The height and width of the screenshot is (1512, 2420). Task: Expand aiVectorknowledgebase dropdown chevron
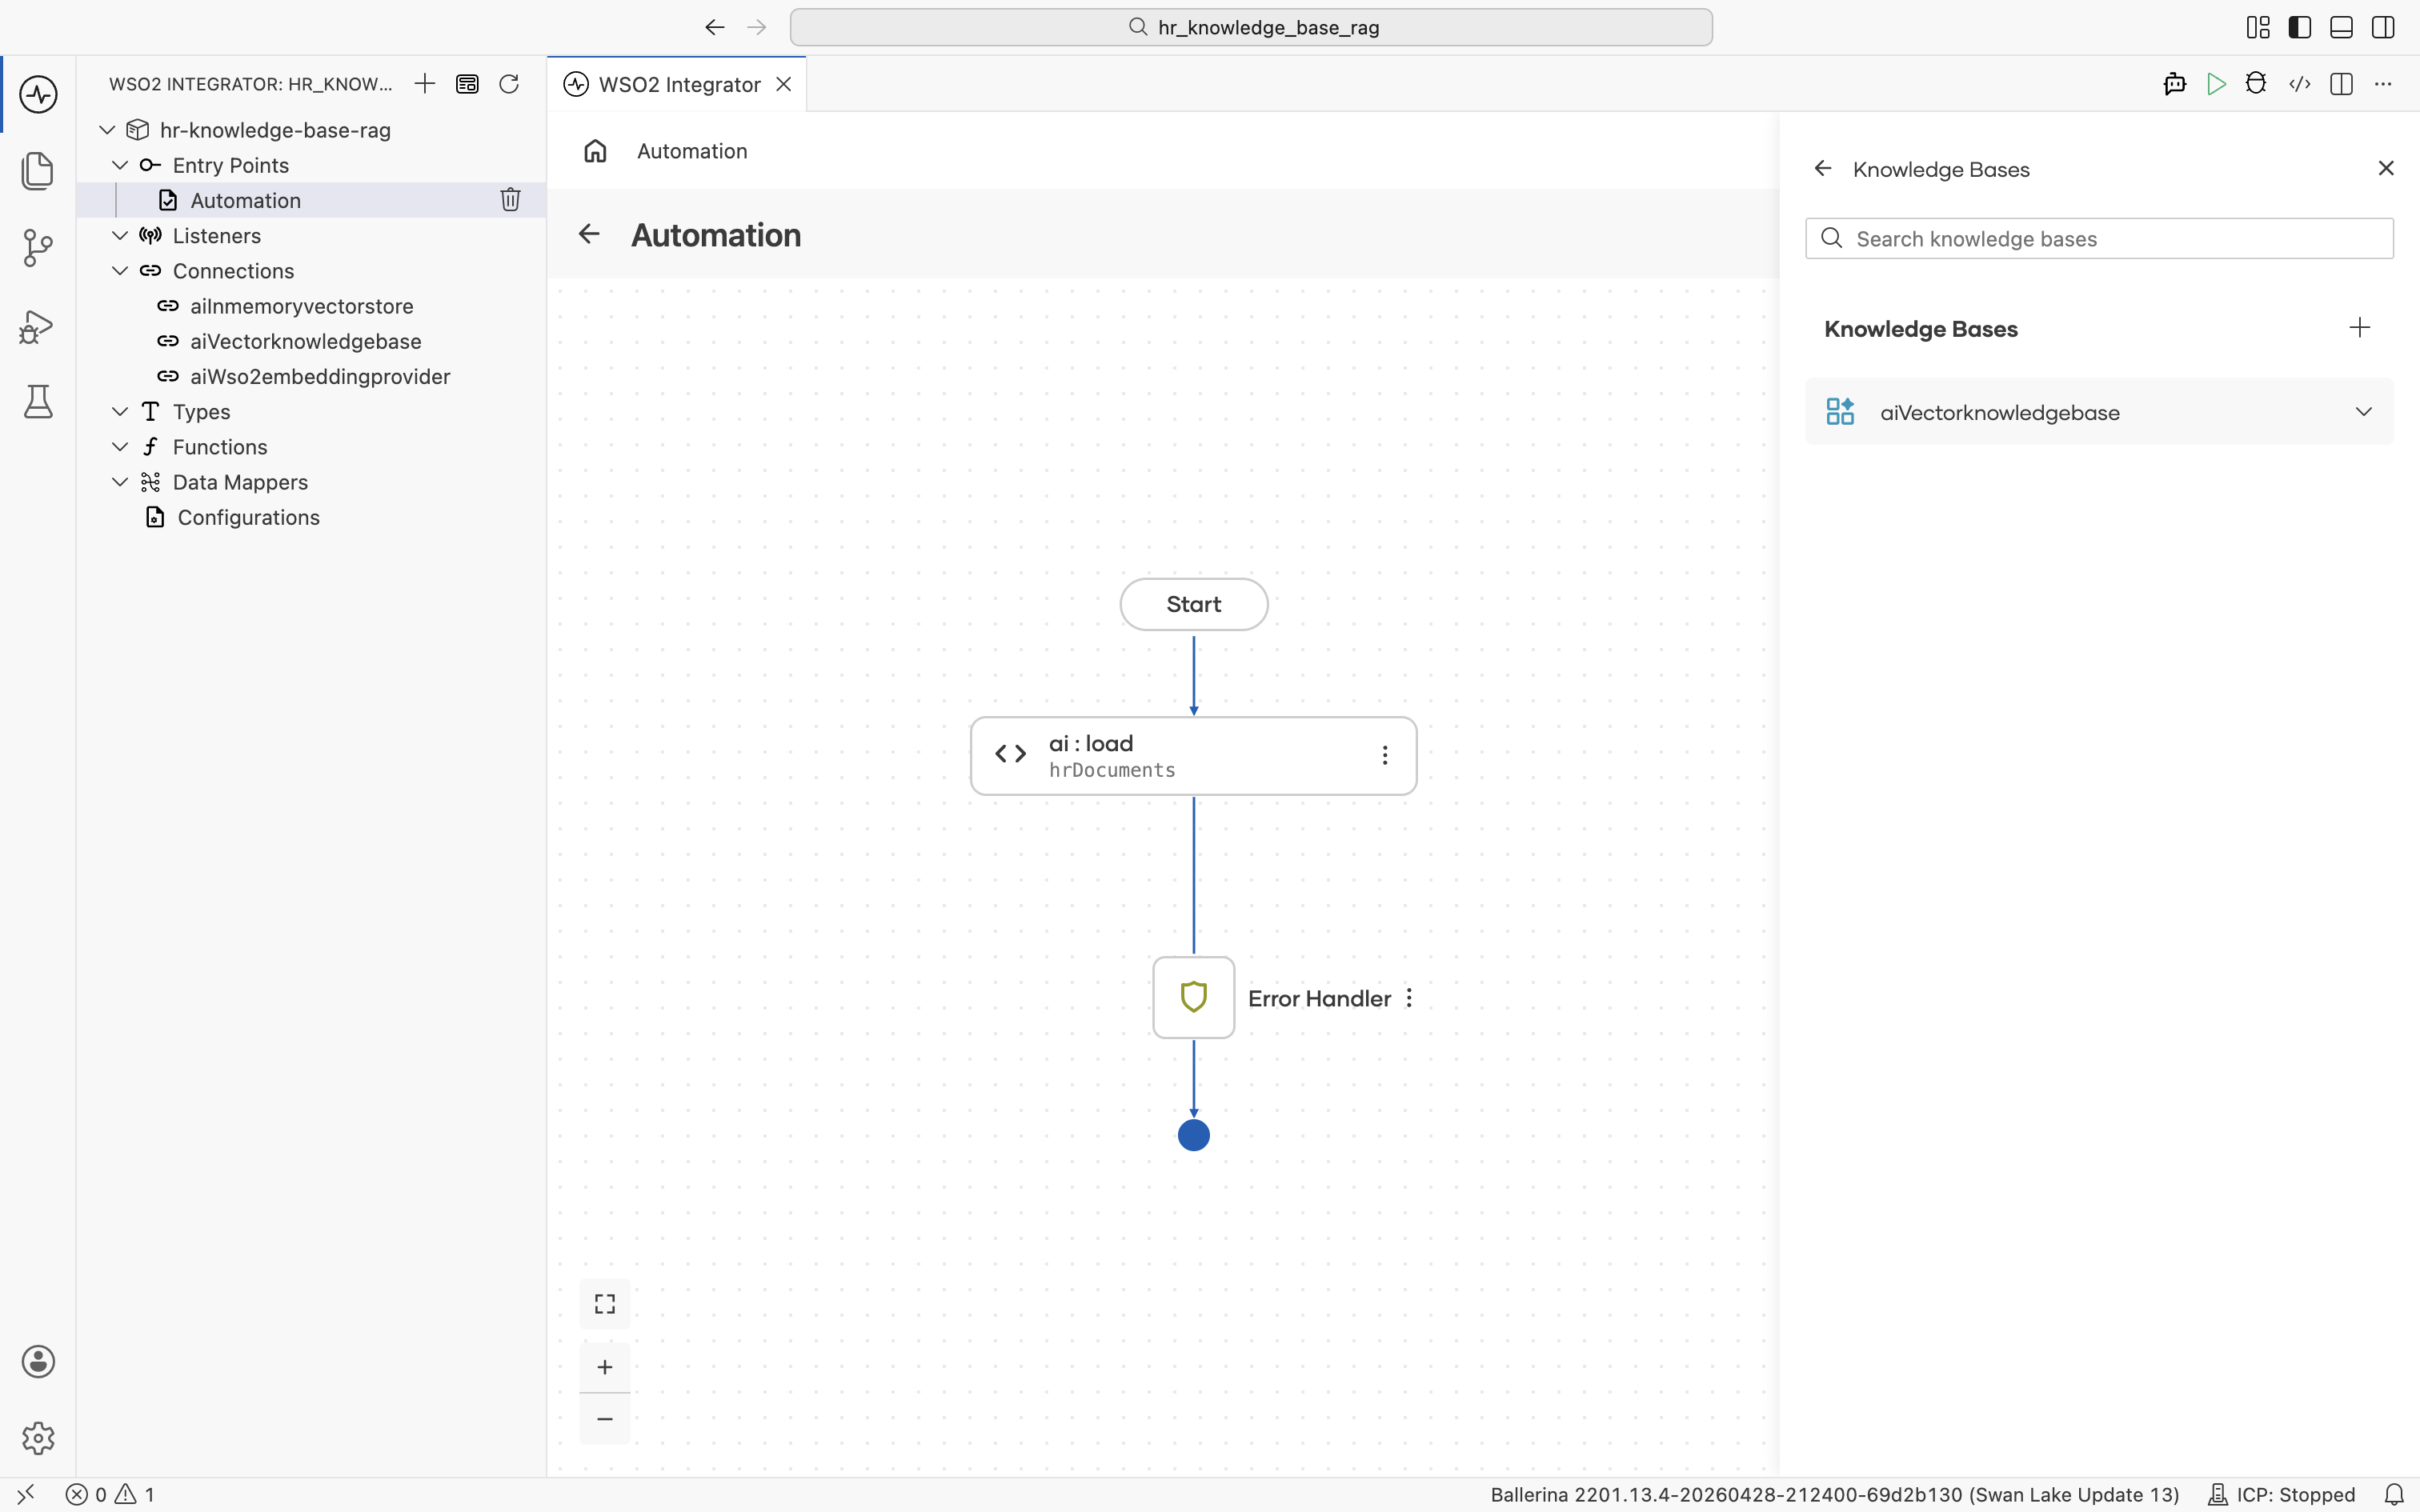click(2364, 412)
